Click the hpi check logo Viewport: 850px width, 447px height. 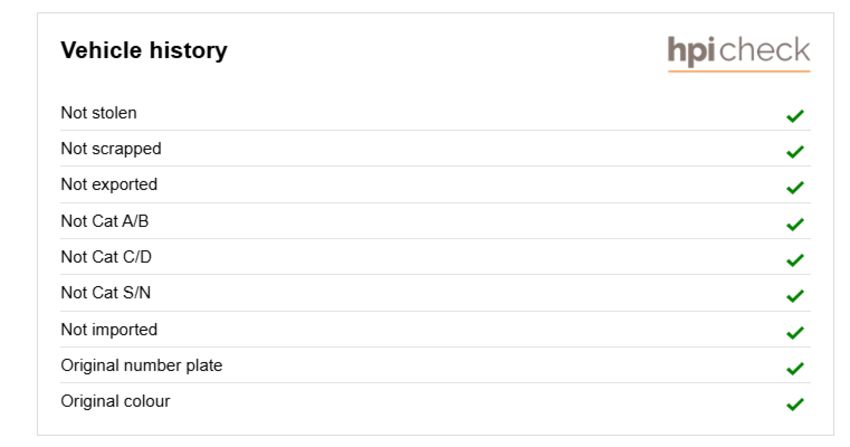point(739,53)
